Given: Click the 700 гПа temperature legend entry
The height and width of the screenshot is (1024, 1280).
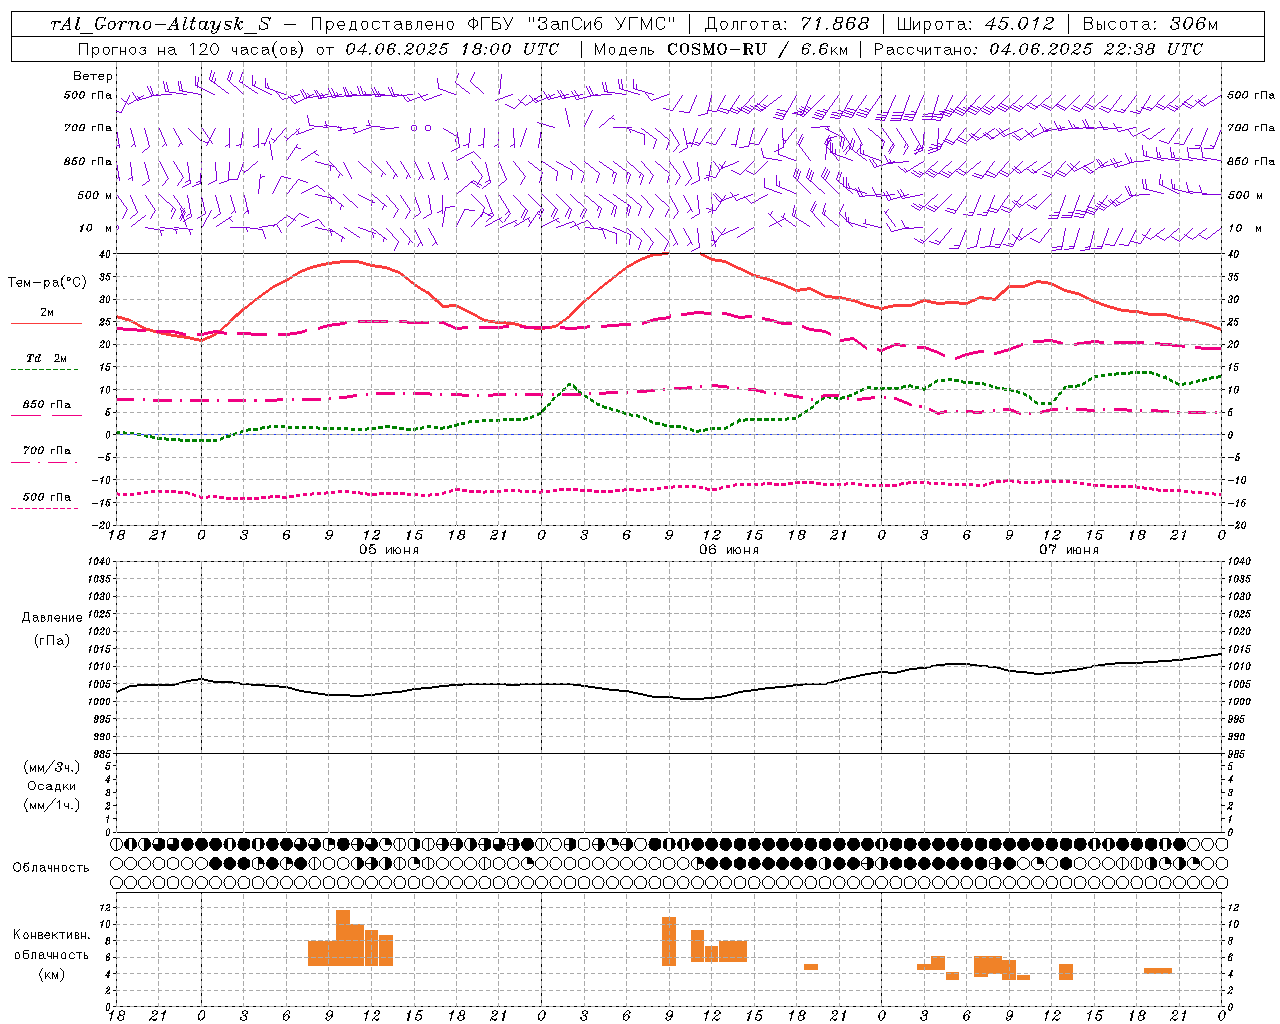Looking at the screenshot, I should point(46,451).
